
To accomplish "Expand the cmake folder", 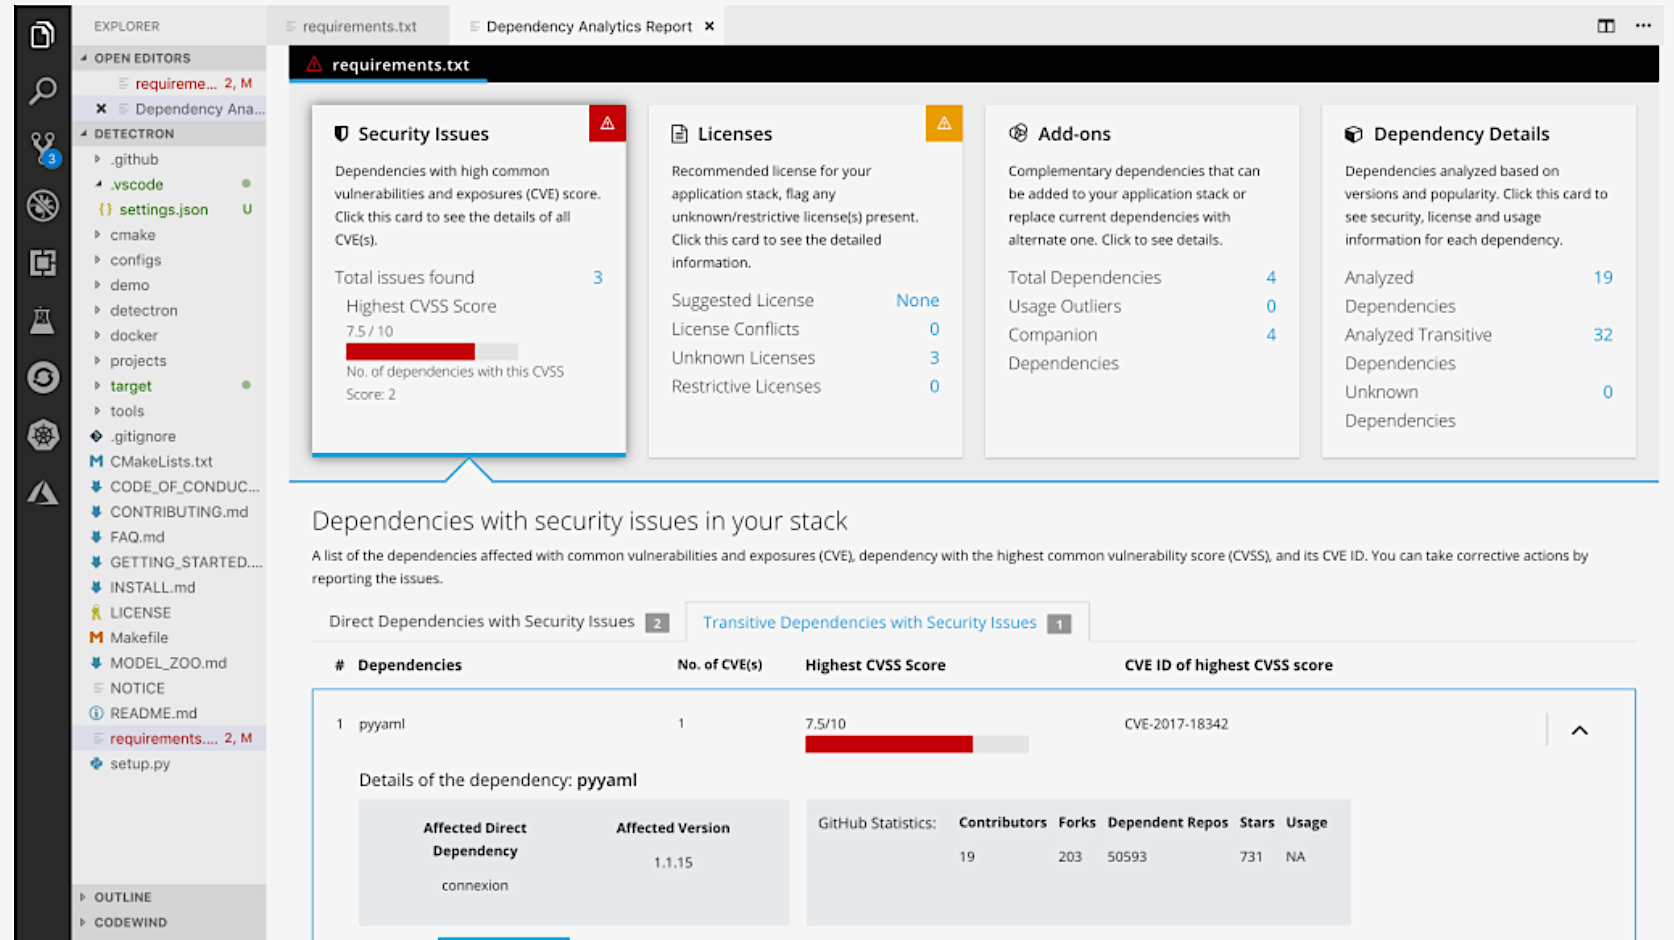I will coord(132,235).
